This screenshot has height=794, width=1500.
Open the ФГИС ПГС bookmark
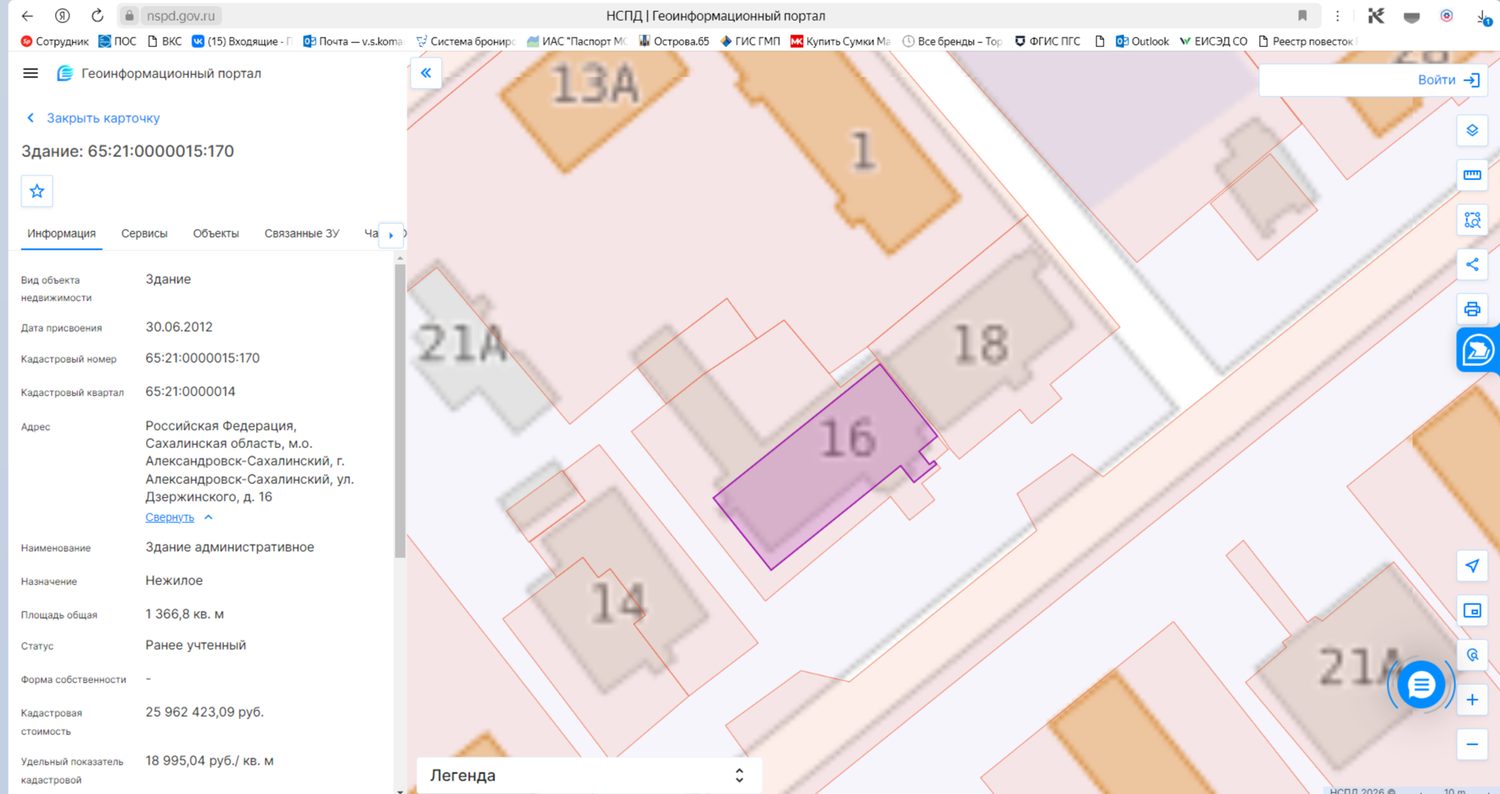[1047, 41]
